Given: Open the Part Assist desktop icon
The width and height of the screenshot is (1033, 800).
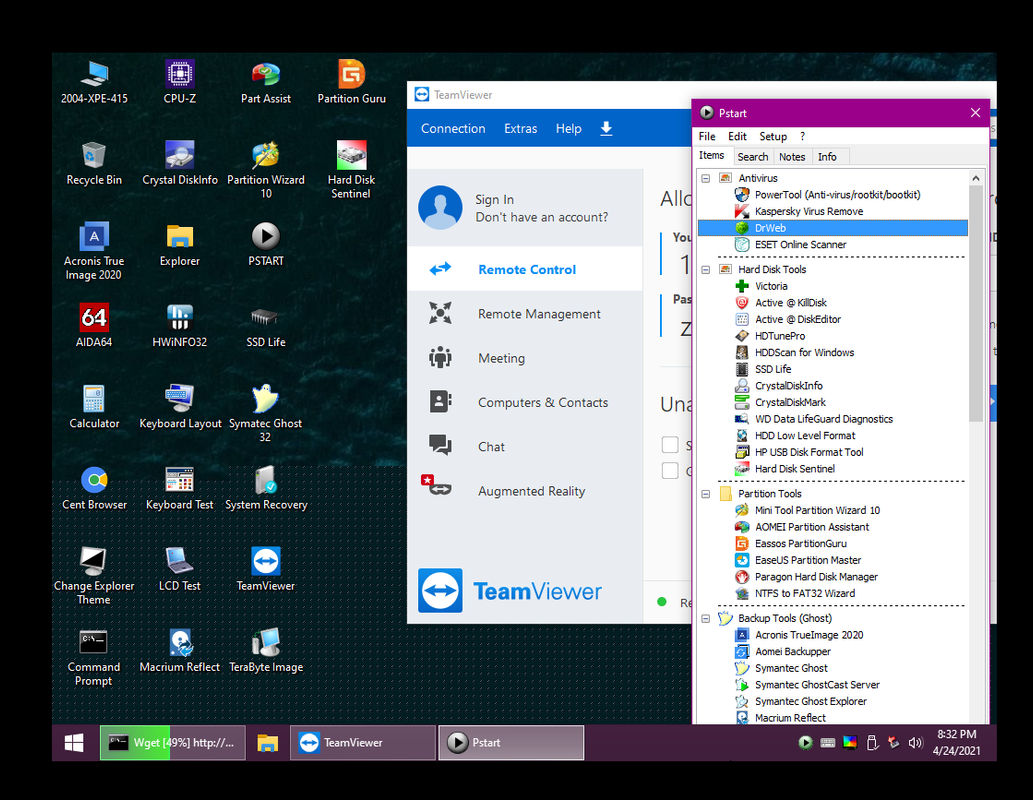Looking at the screenshot, I should [x=265, y=82].
